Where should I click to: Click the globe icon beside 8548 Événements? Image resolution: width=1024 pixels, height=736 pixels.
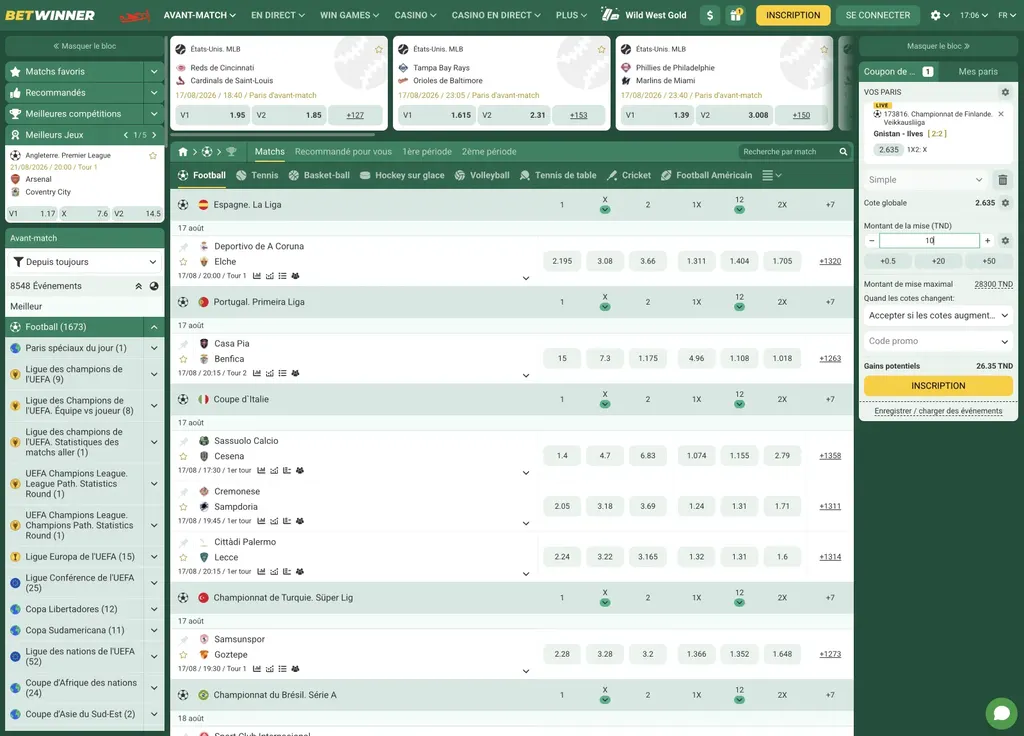[x=154, y=286]
